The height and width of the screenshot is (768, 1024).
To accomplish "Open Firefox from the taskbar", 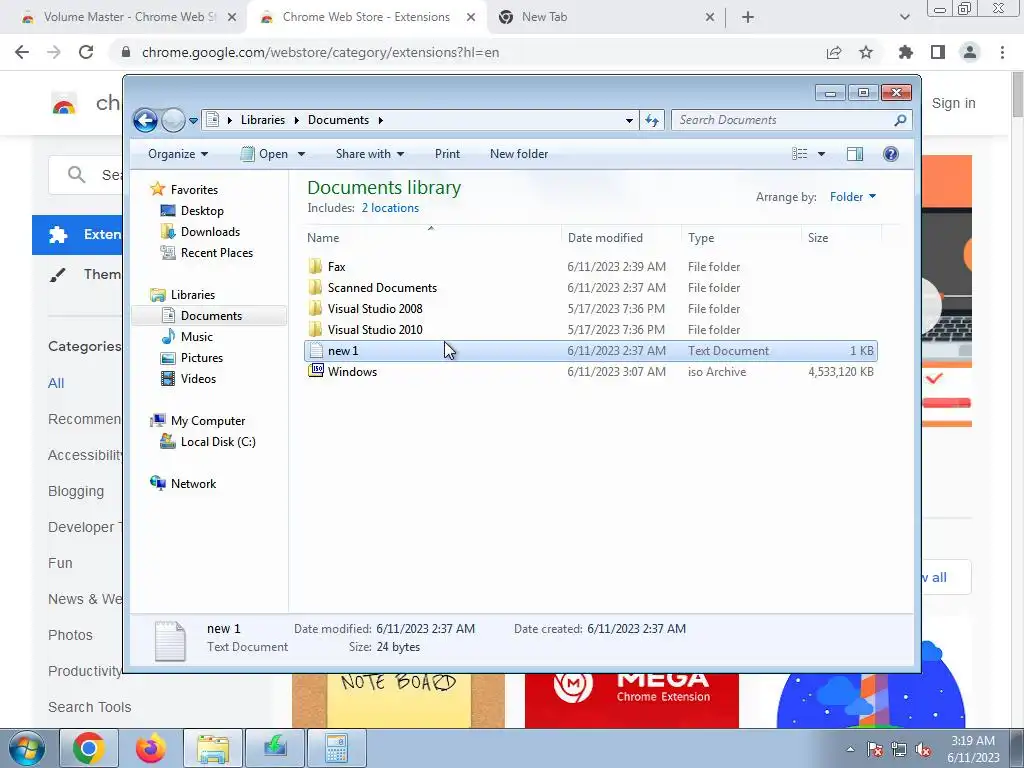I will coord(151,748).
